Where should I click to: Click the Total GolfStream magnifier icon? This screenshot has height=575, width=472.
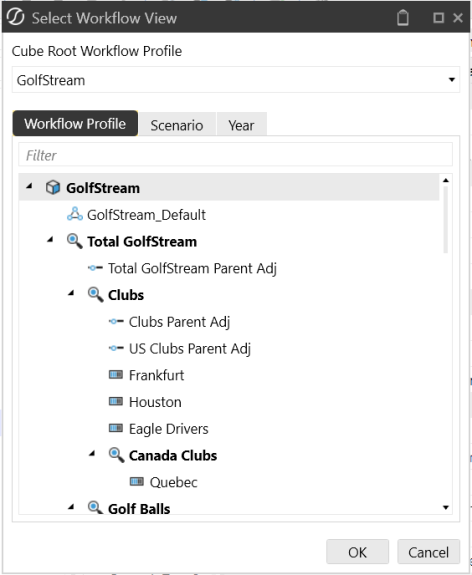click(74, 241)
